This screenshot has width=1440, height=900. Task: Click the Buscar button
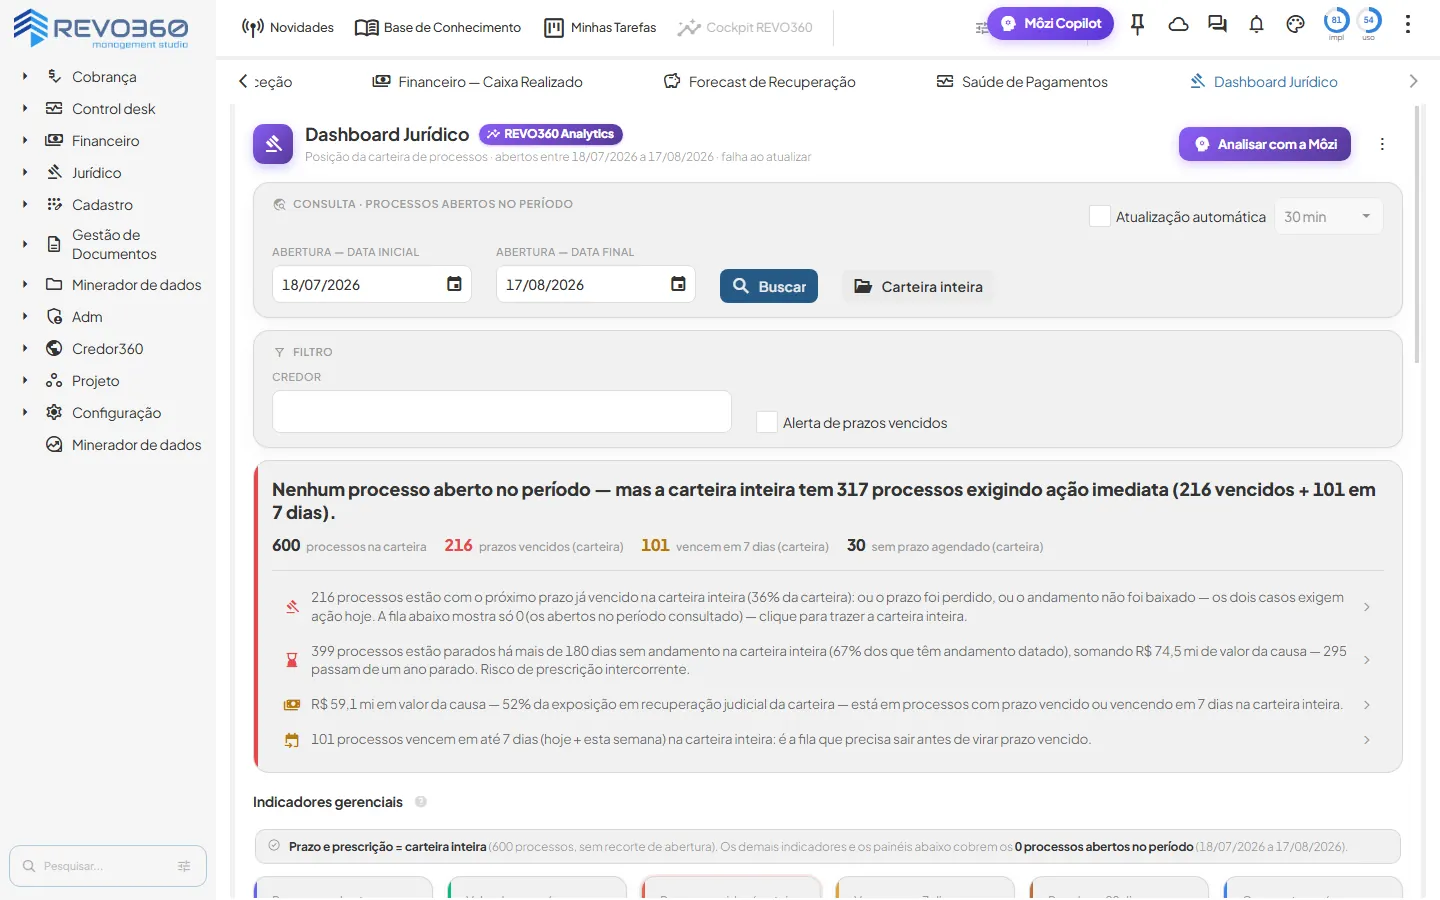[769, 286]
